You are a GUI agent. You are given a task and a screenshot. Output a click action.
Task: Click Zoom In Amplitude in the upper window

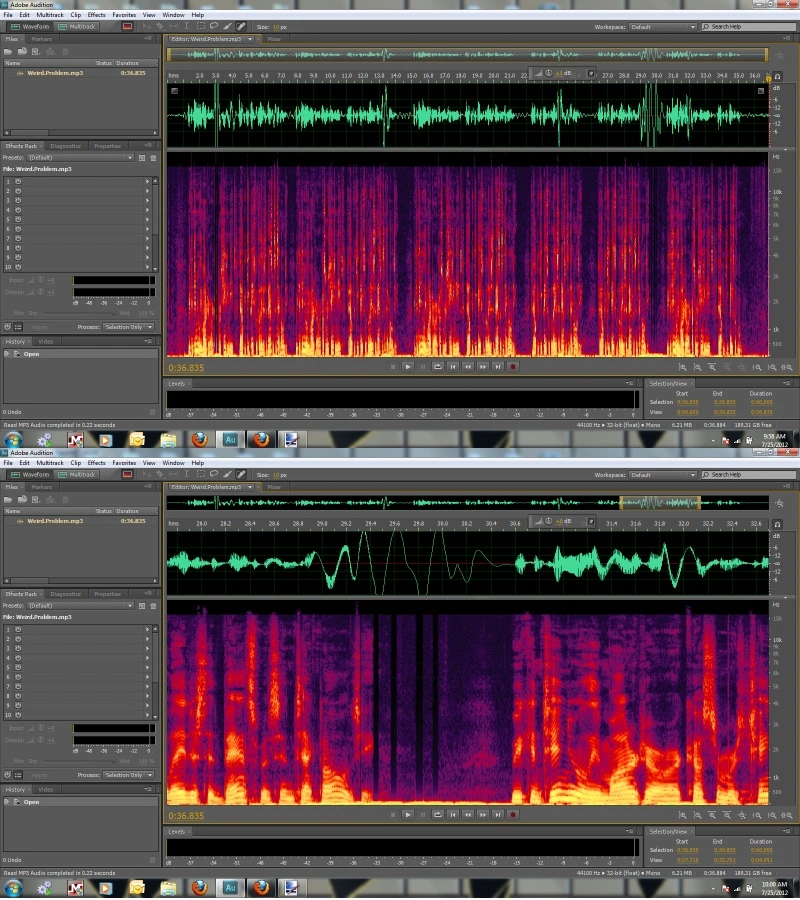[x=682, y=367]
